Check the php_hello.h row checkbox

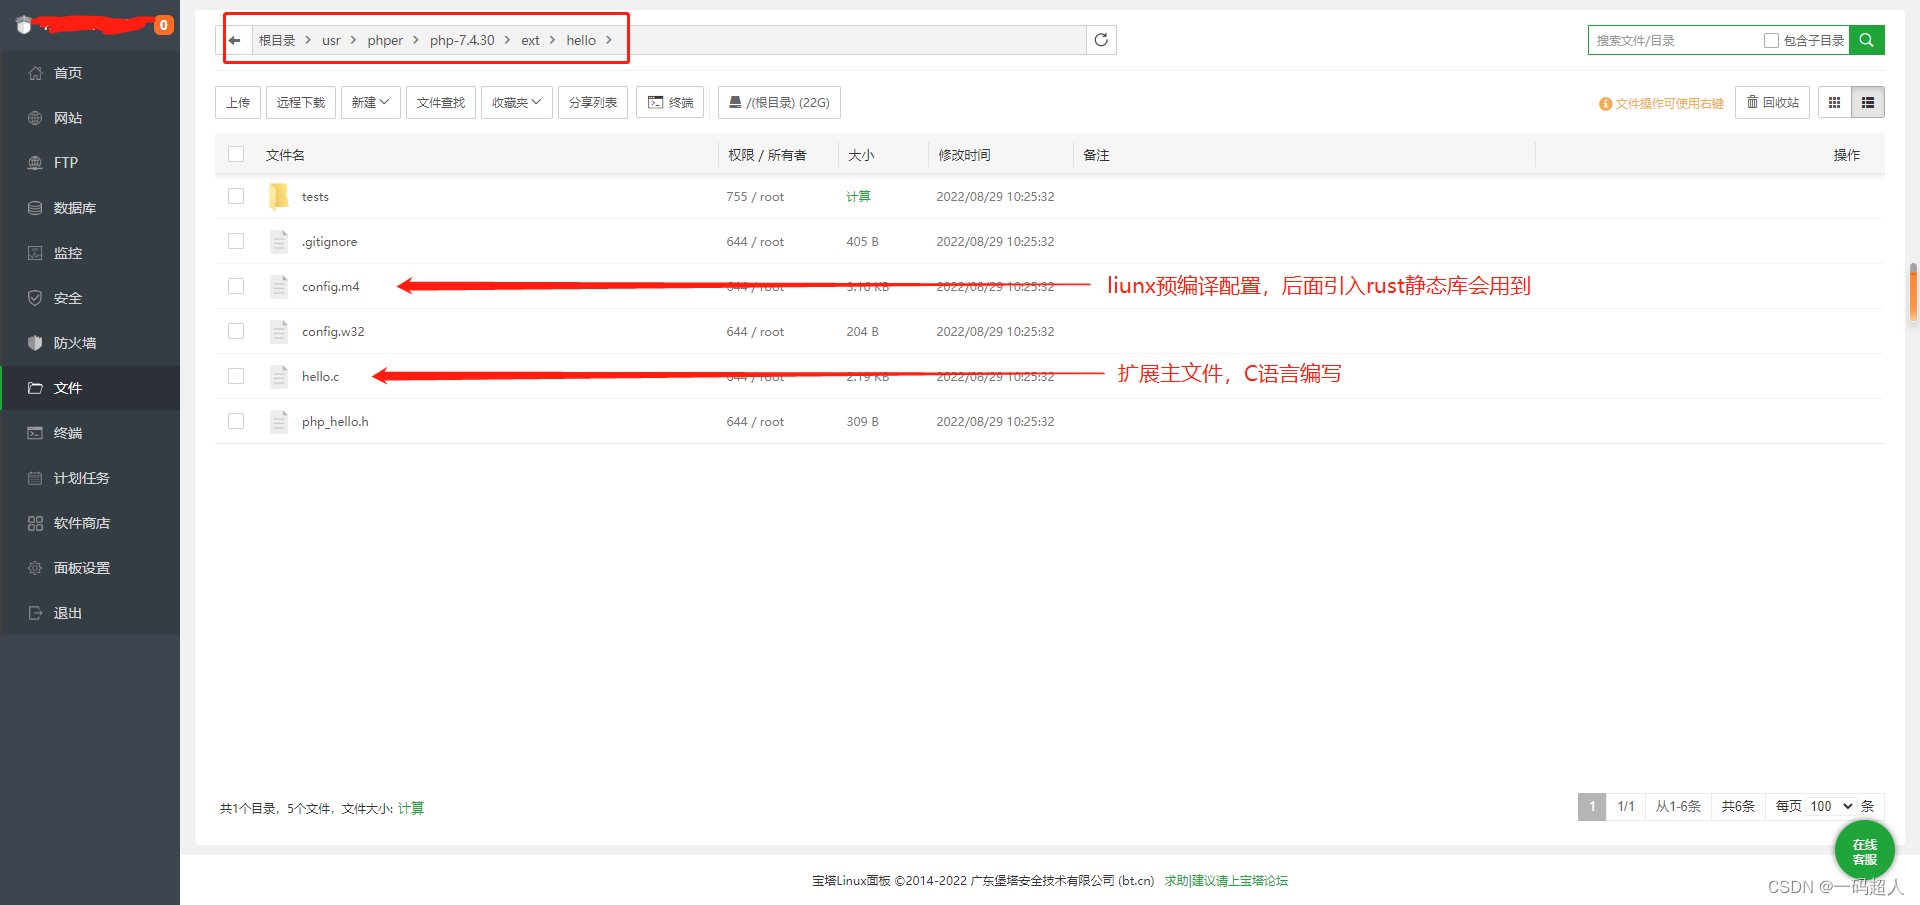click(236, 421)
